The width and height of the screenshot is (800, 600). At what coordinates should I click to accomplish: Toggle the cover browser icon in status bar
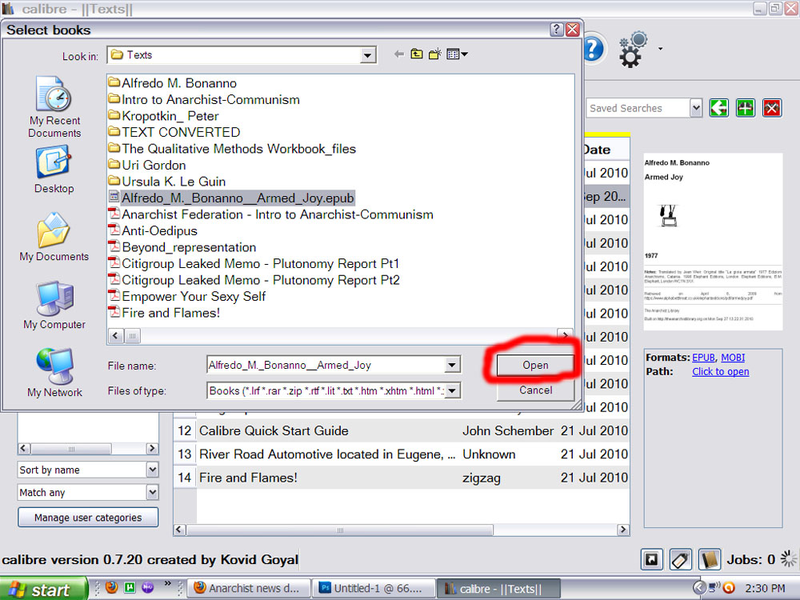(652, 560)
